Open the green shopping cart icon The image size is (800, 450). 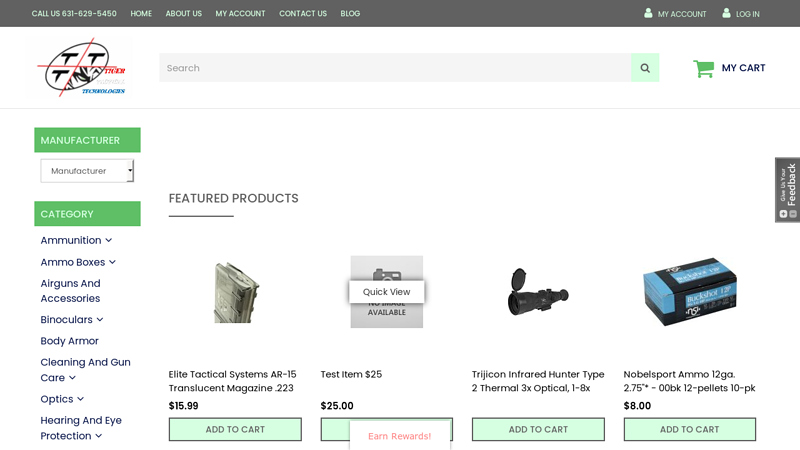pyautogui.click(x=704, y=68)
